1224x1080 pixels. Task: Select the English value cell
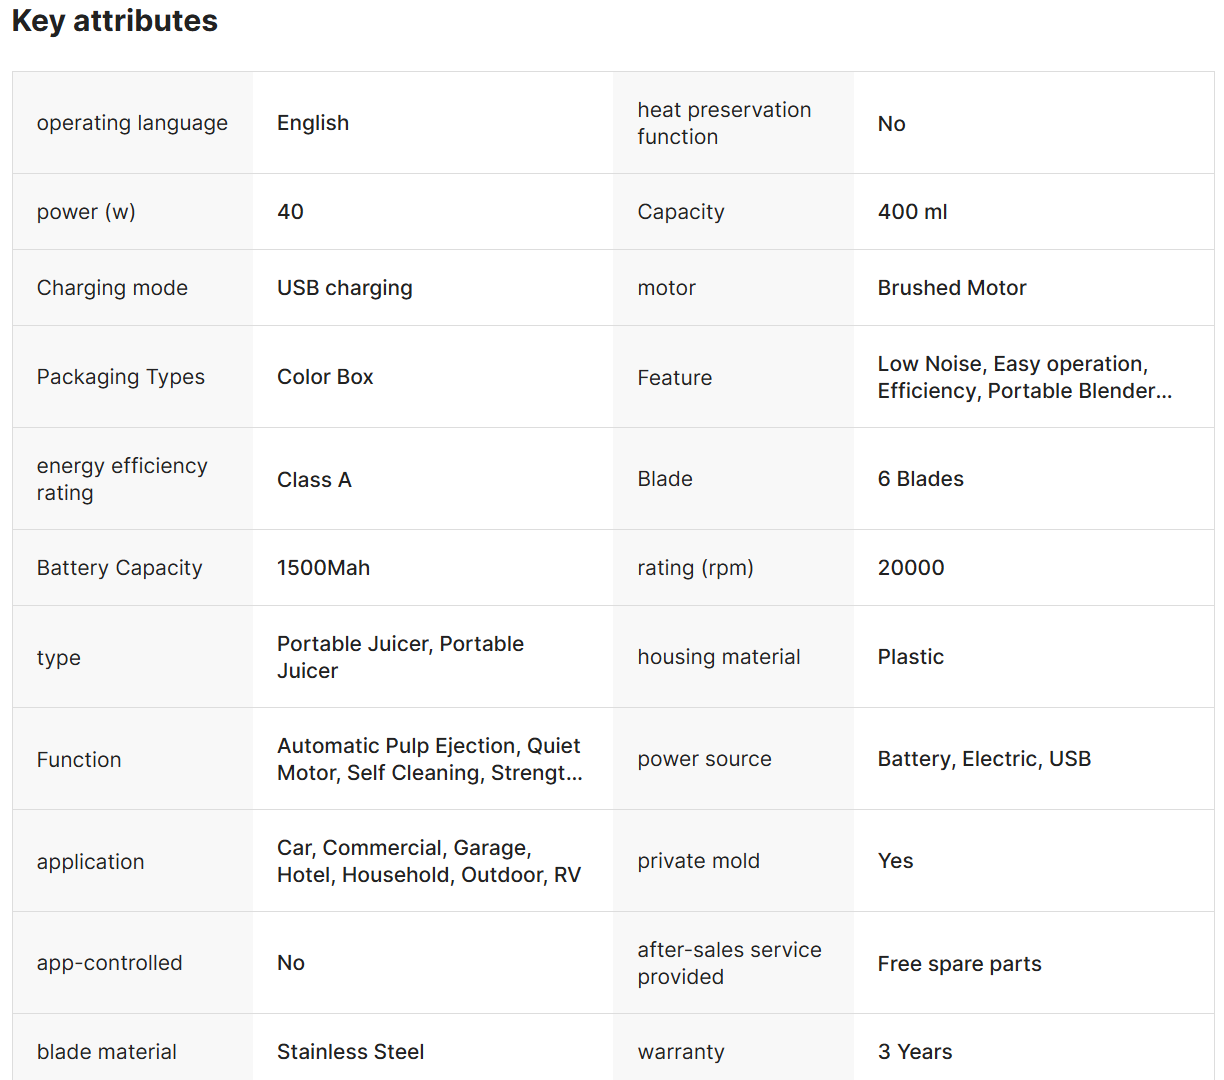[313, 123]
